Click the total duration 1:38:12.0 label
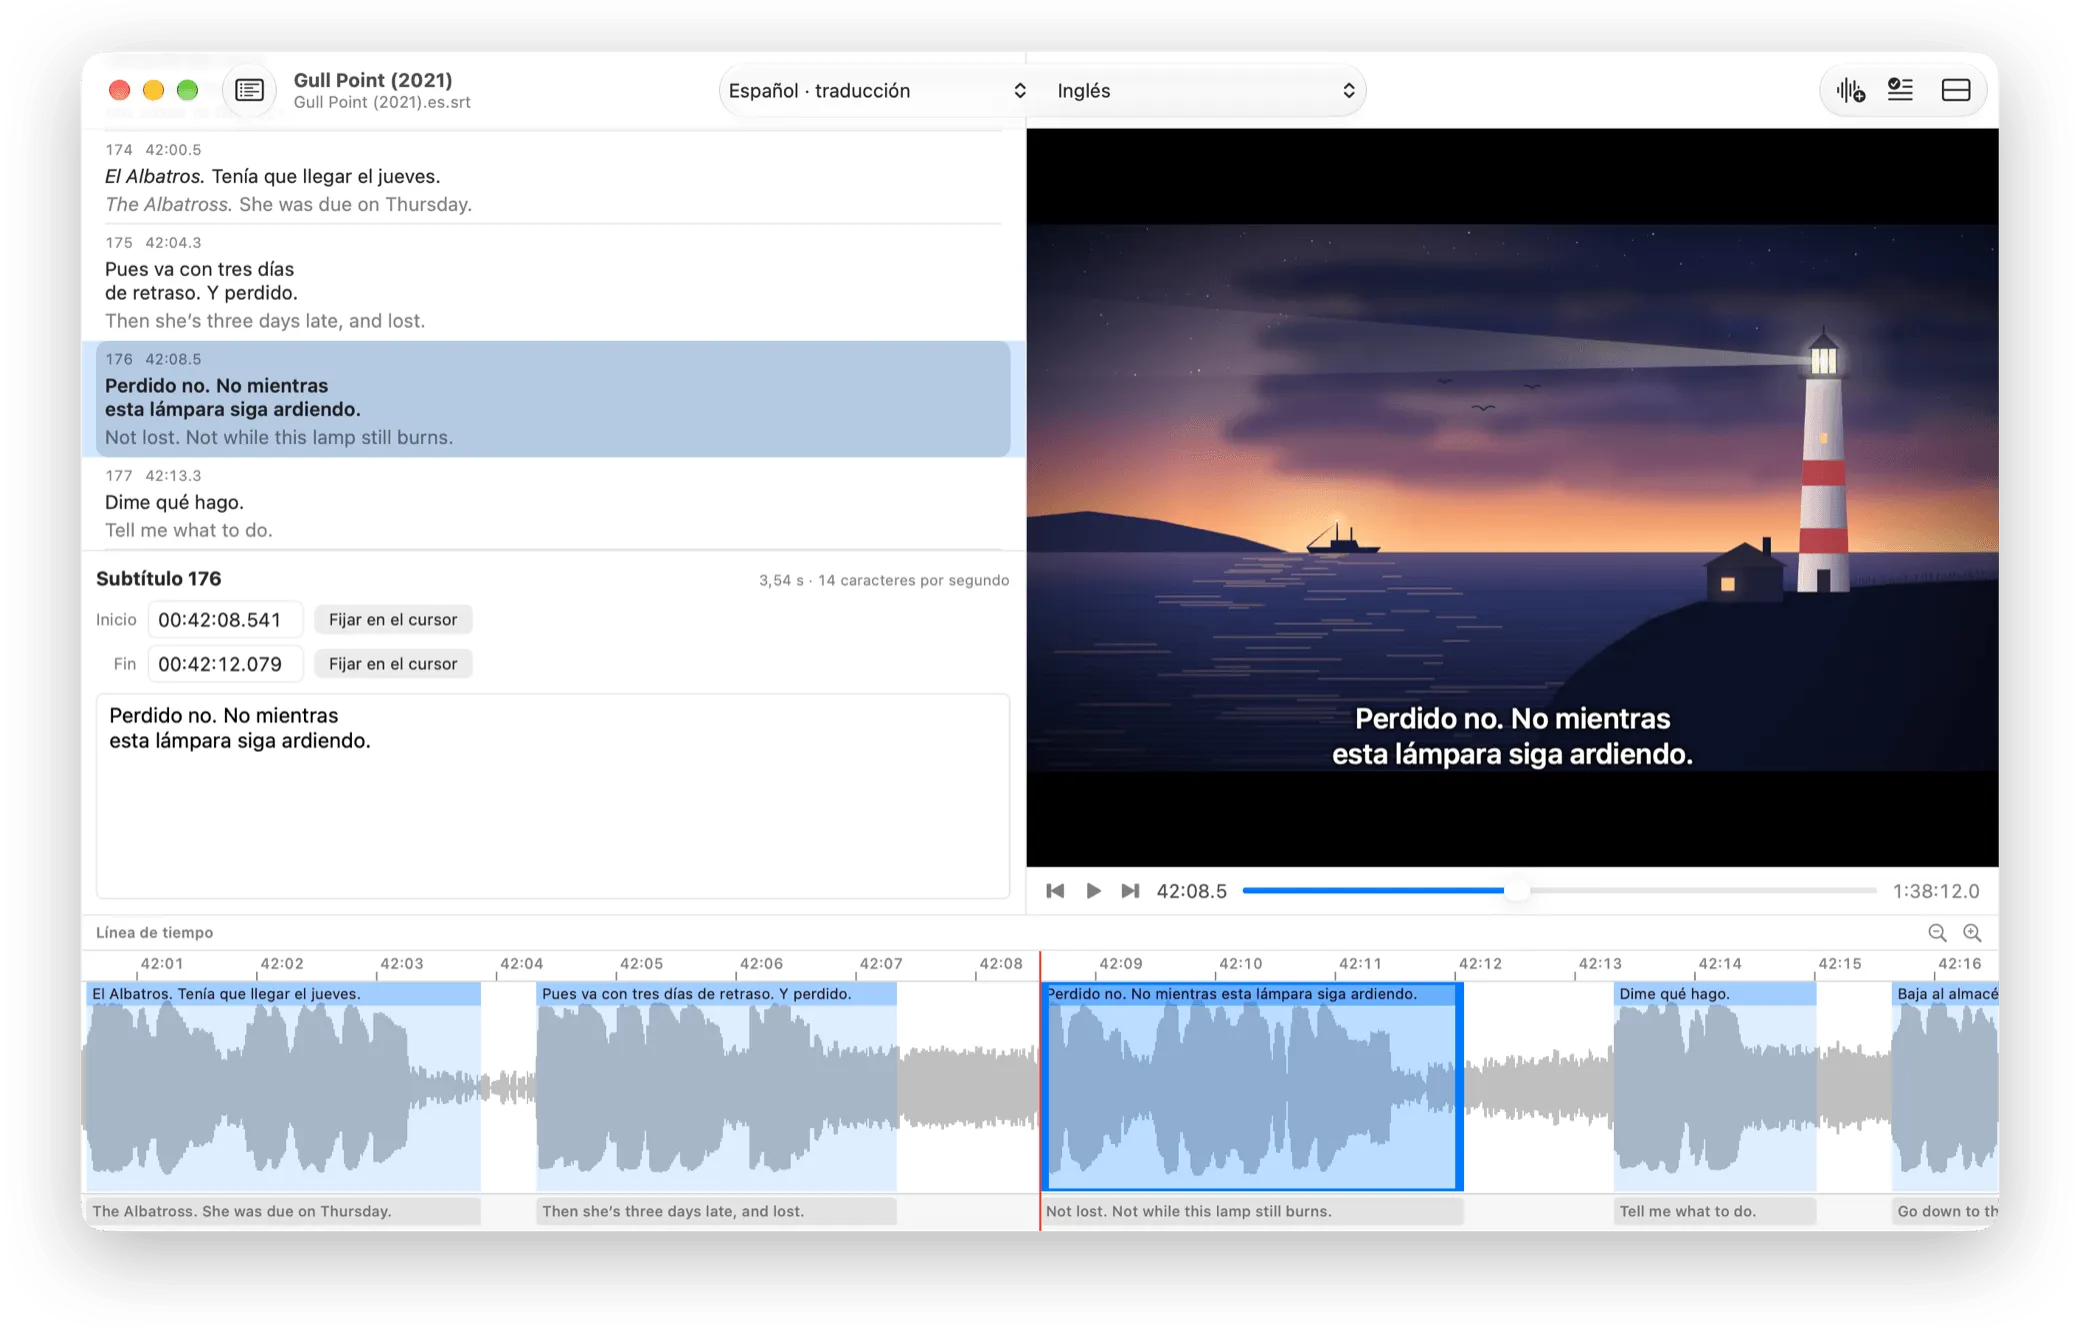This screenshot has width=2080, height=1342. pyautogui.click(x=1936, y=891)
